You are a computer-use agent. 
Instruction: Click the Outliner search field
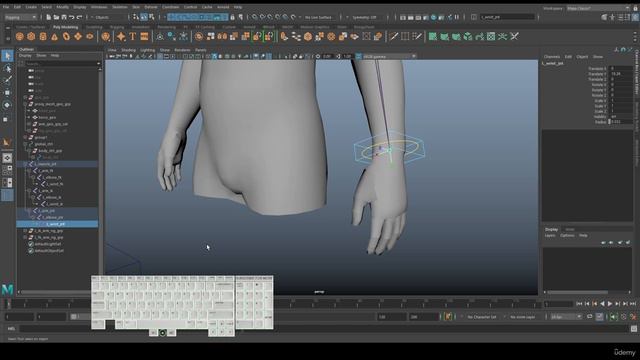tap(61, 64)
